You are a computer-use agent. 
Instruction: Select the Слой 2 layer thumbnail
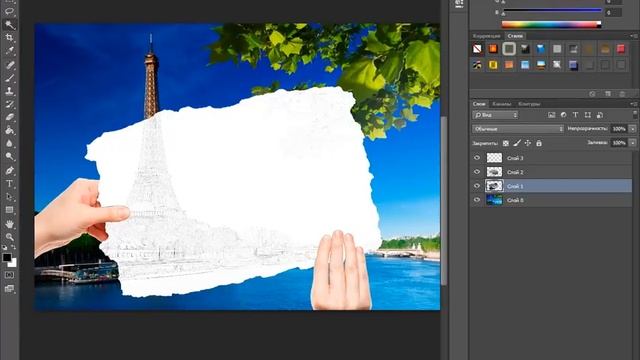[494, 172]
